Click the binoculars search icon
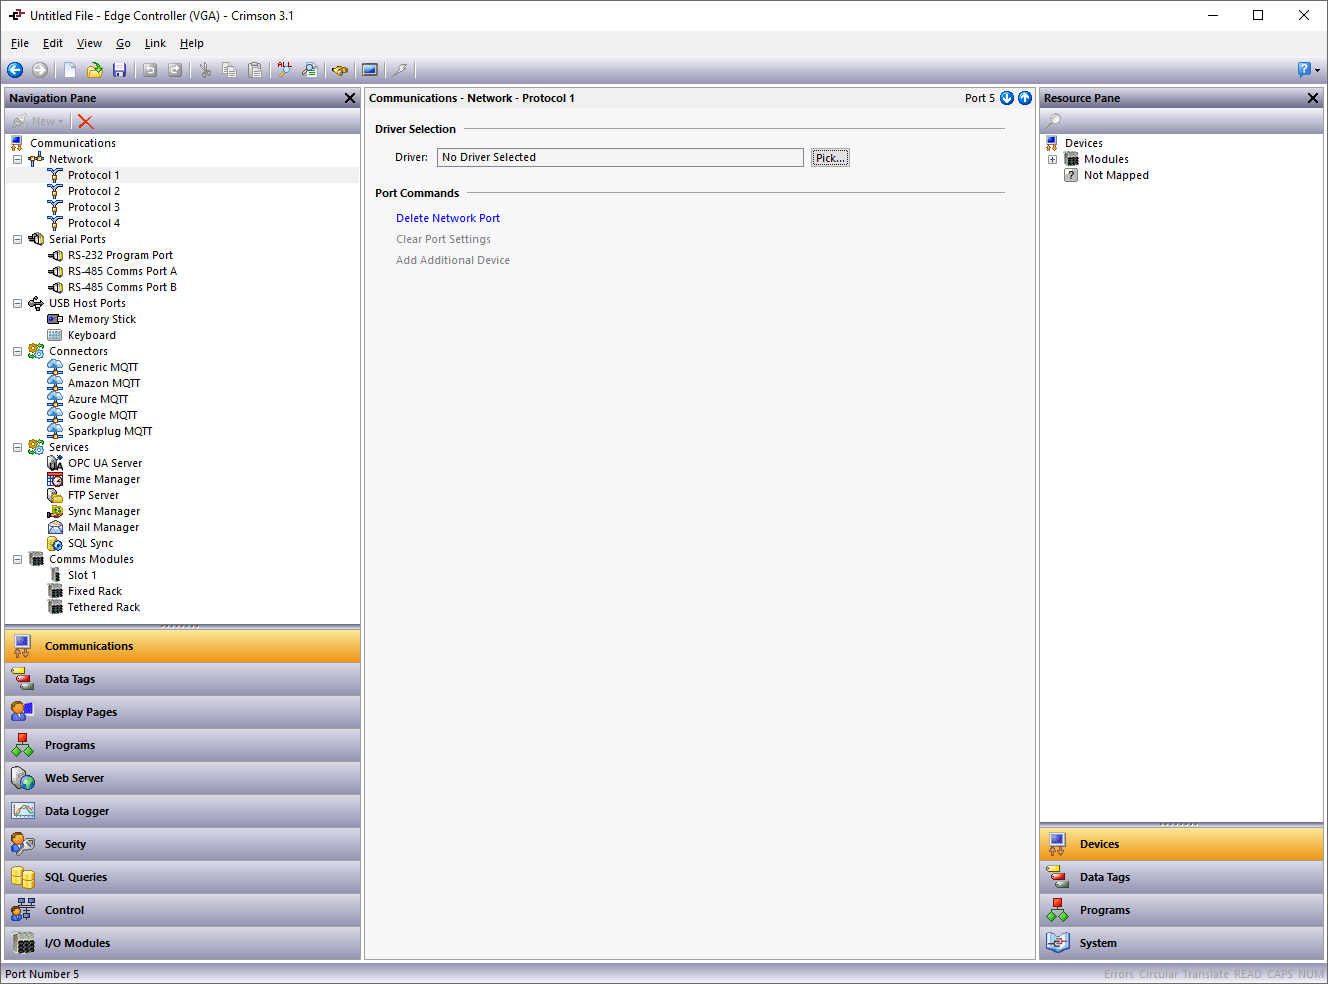 (340, 70)
